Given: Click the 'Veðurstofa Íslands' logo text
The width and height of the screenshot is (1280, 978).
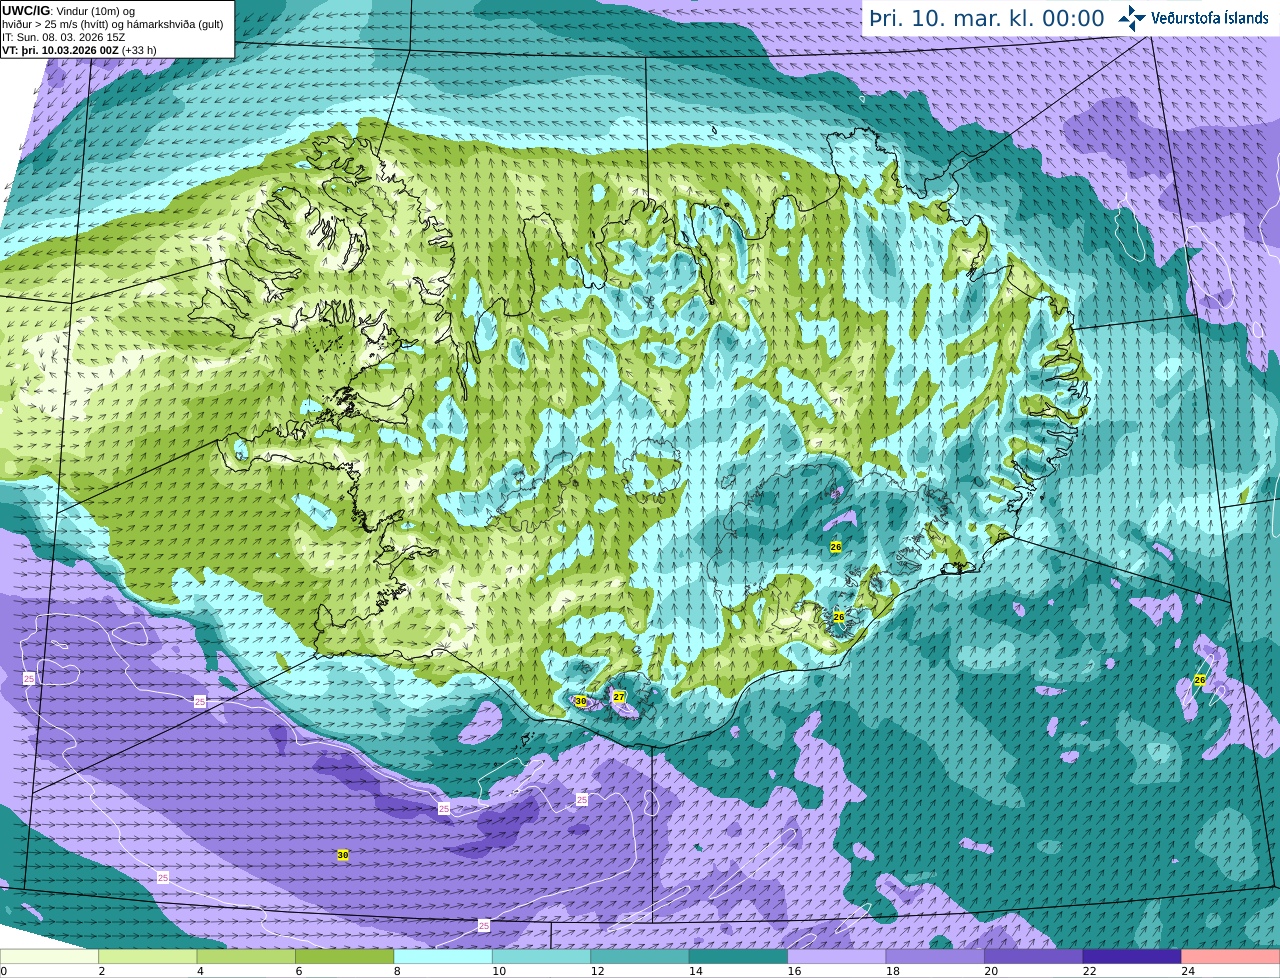Looking at the screenshot, I should 1209,18.
